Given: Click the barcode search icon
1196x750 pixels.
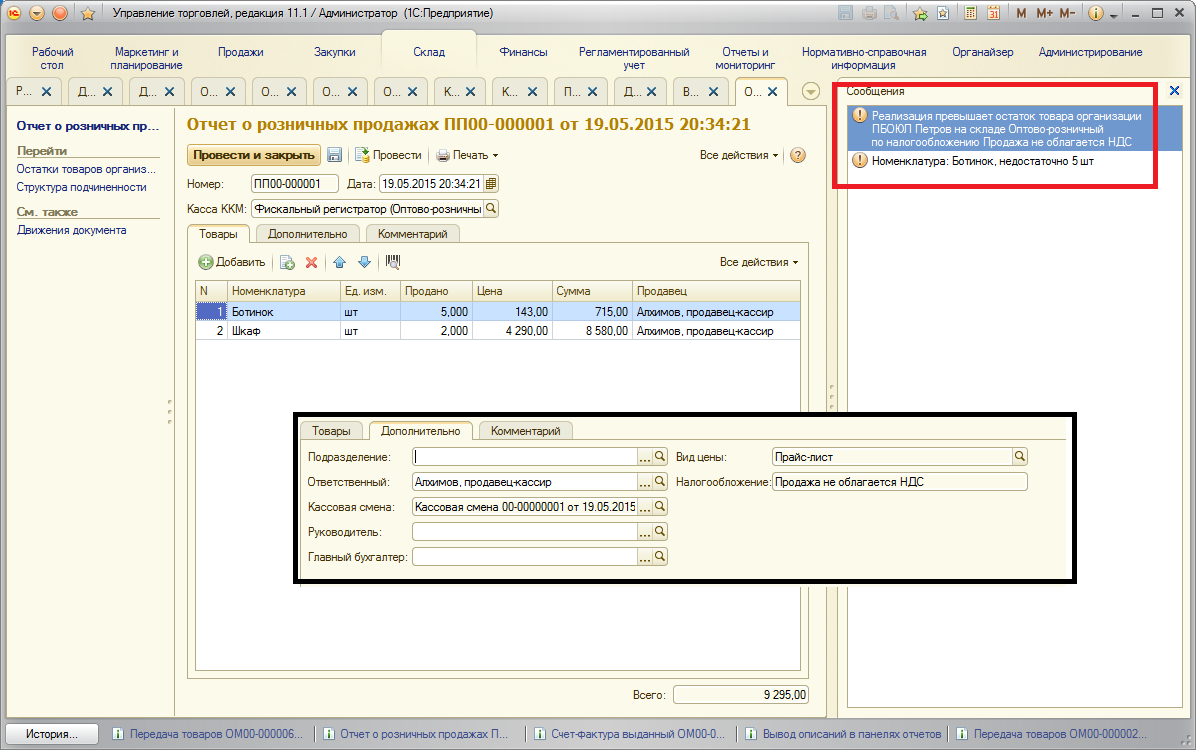Looking at the screenshot, I should [x=393, y=262].
